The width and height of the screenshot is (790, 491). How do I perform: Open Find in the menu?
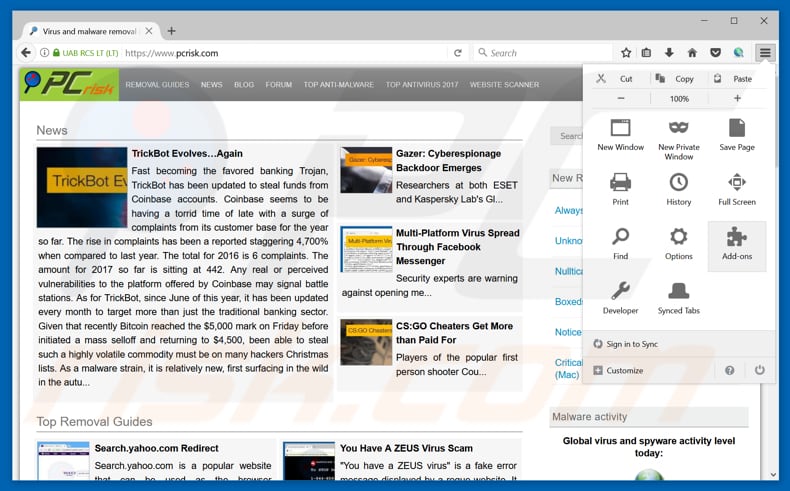tap(621, 244)
